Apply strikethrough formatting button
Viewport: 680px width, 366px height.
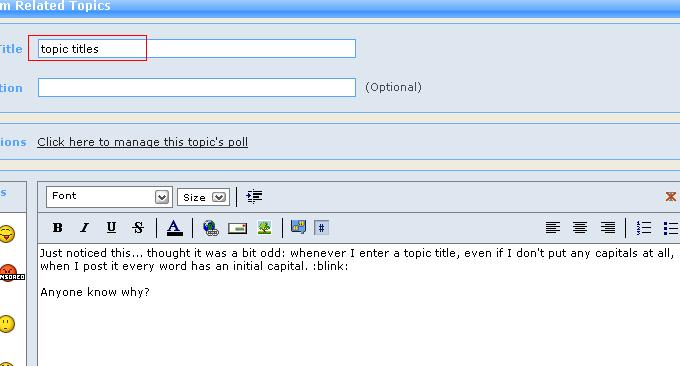pos(138,228)
